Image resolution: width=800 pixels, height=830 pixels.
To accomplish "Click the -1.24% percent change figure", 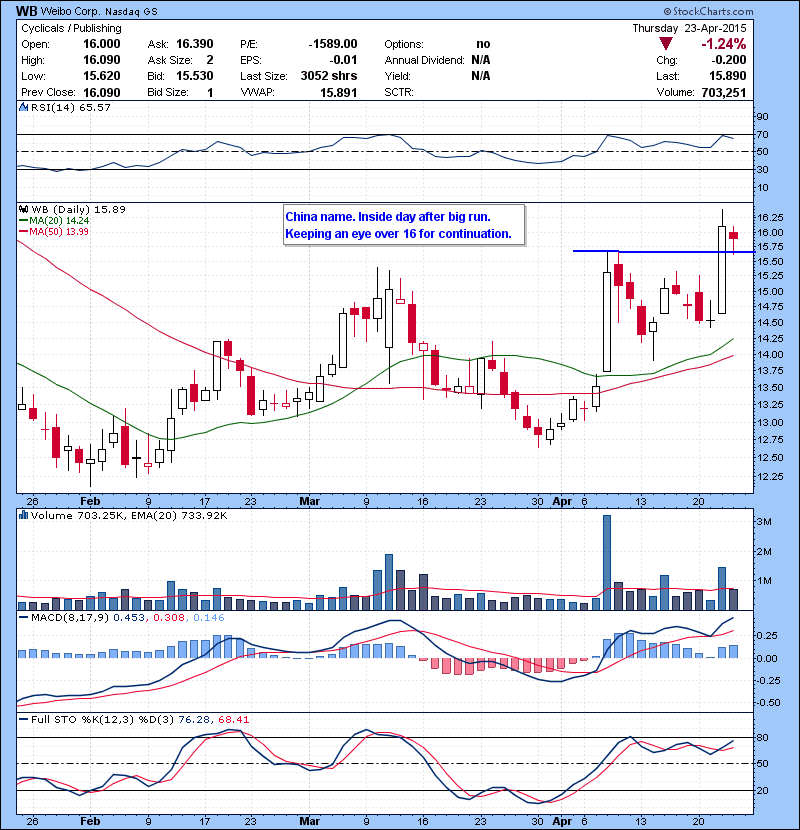I will pyautogui.click(x=723, y=44).
